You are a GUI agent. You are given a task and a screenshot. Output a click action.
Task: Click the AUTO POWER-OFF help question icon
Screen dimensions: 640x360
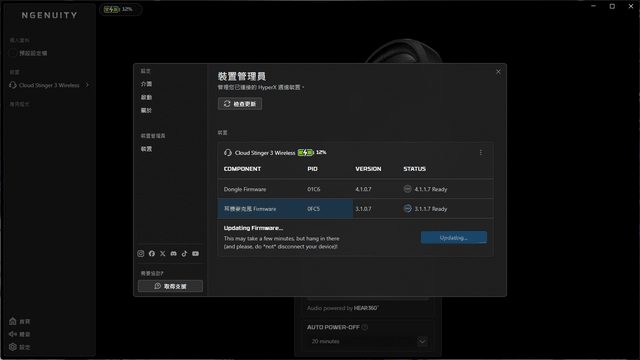coord(365,327)
